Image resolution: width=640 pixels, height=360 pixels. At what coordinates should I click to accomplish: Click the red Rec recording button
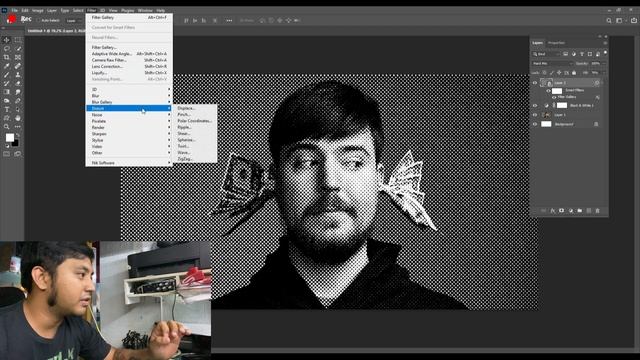tap(11, 19)
